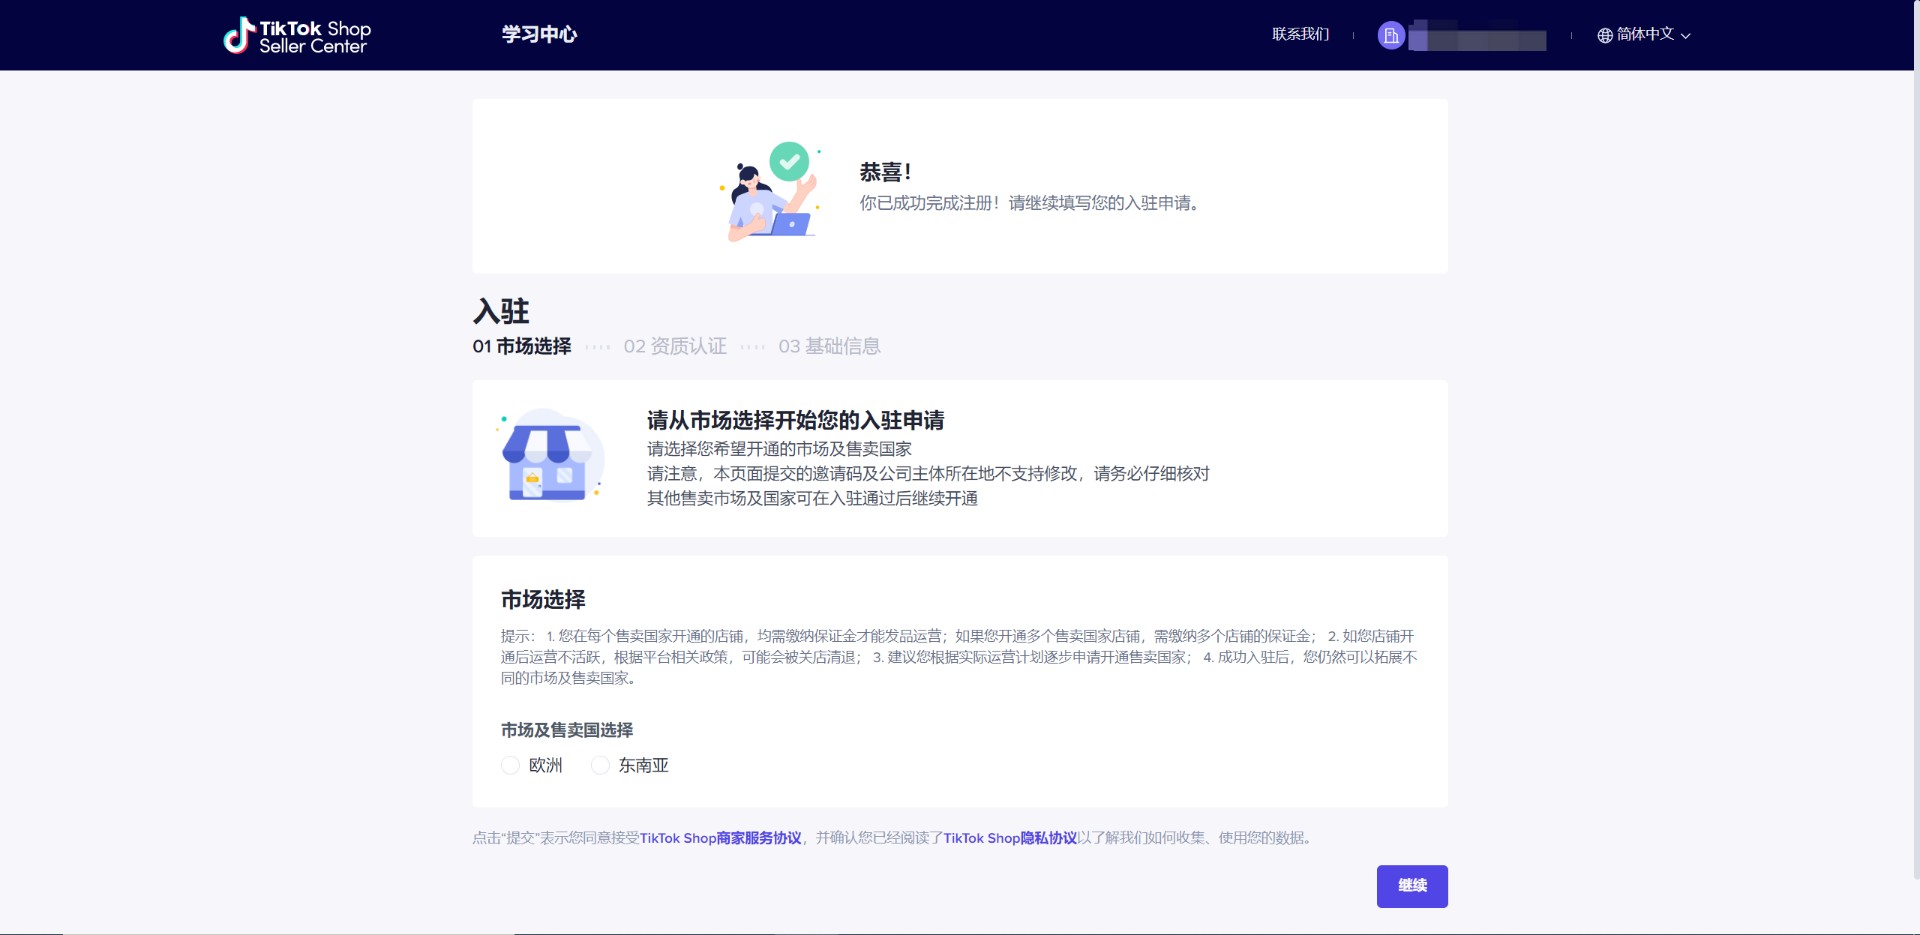Viewport: 1920px width, 935px height.
Task: Expand the language chevron arrow
Action: [1686, 36]
